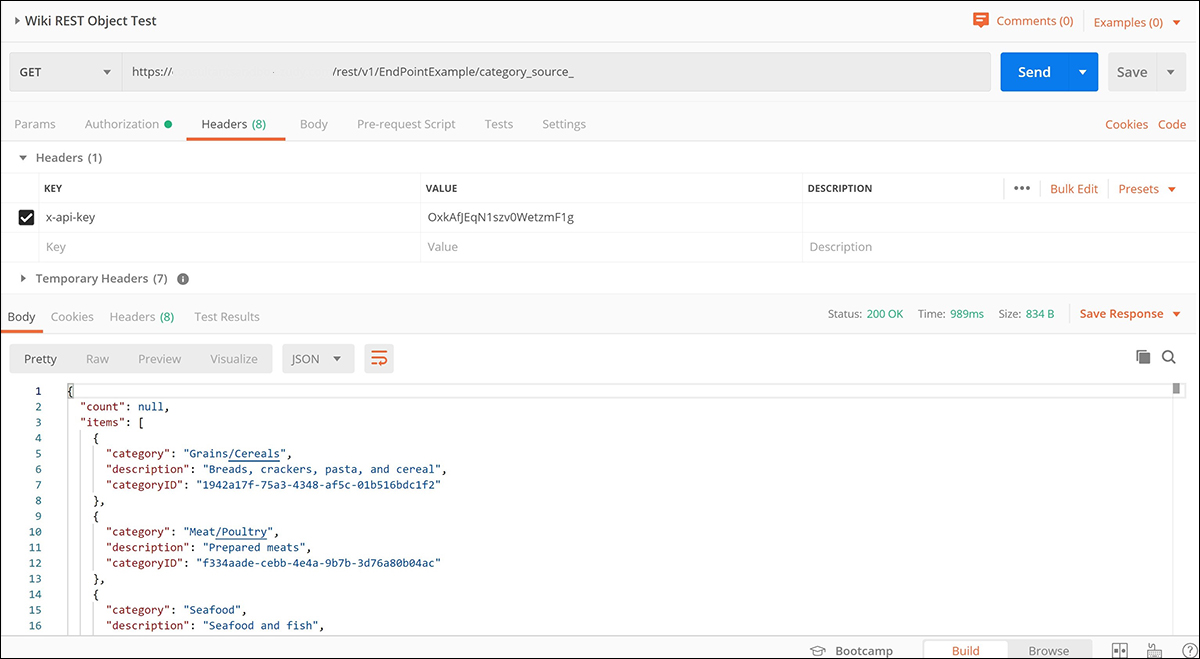This screenshot has width=1200, height=659.
Task: Click the Comments speech bubble icon
Action: [981, 20]
